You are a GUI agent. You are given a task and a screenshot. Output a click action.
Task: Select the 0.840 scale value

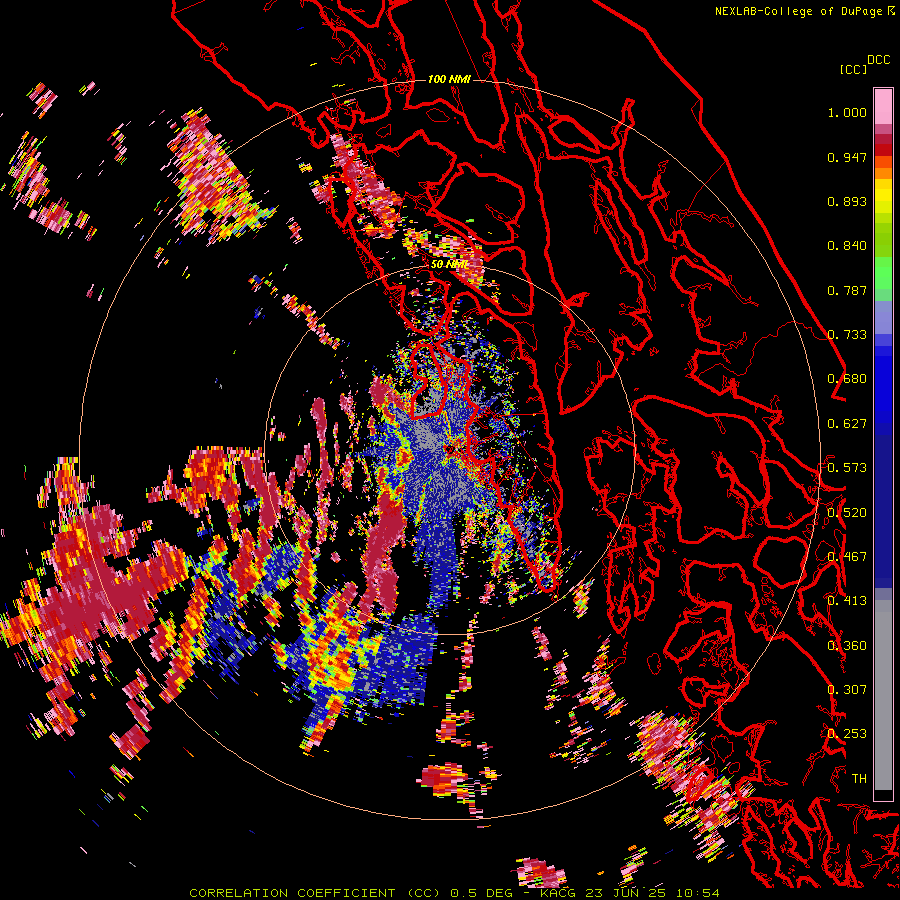(847, 246)
